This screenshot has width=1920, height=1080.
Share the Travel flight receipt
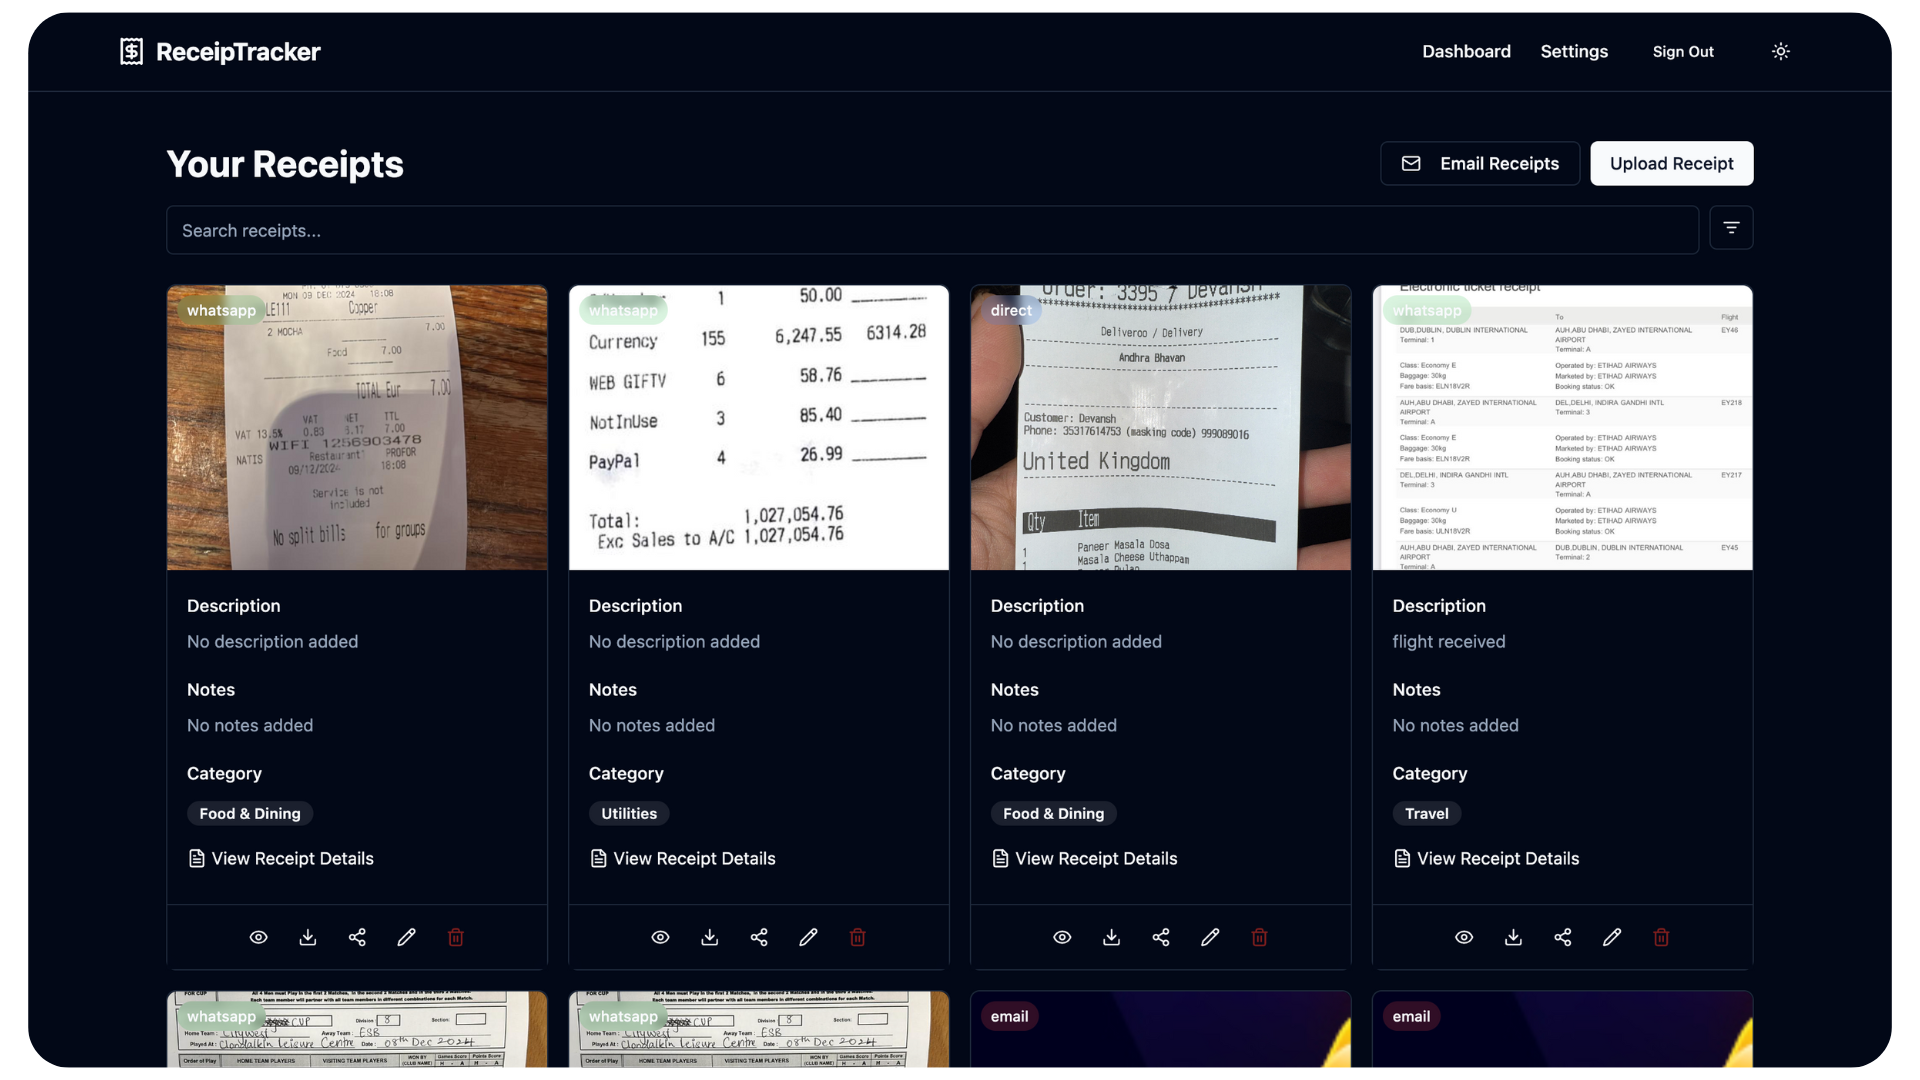click(x=1563, y=937)
